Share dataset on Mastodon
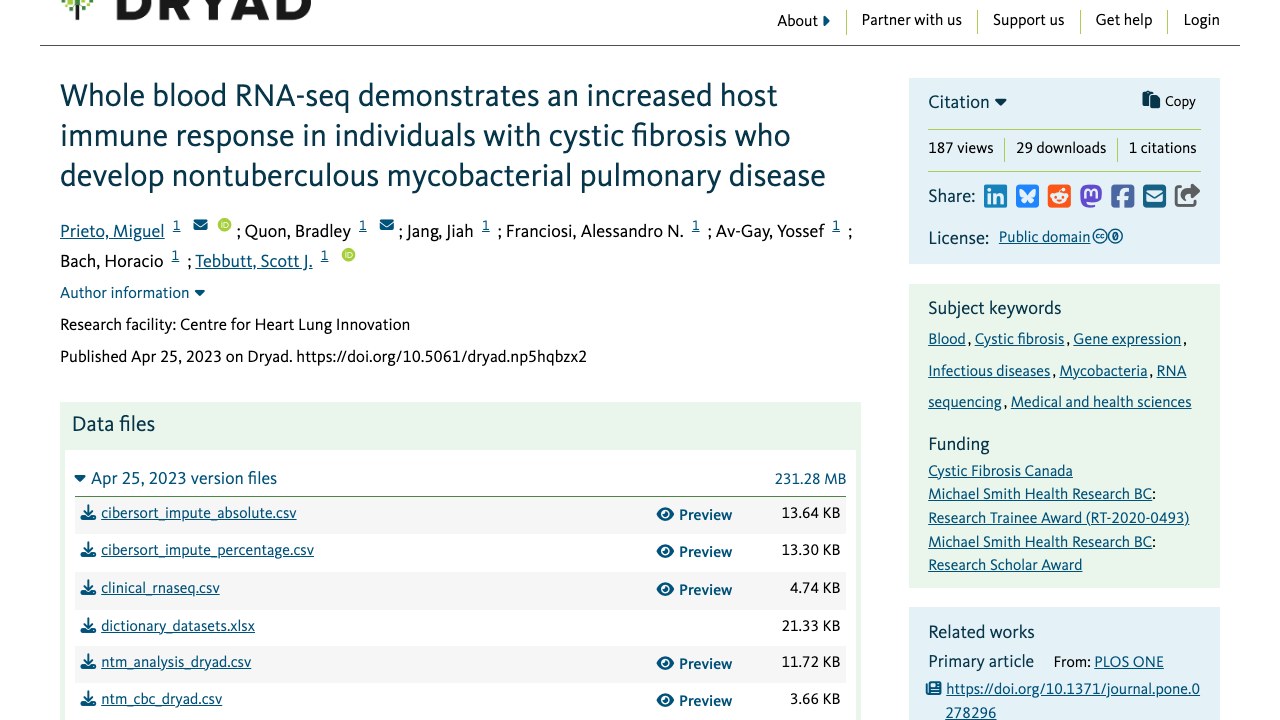 point(1091,196)
